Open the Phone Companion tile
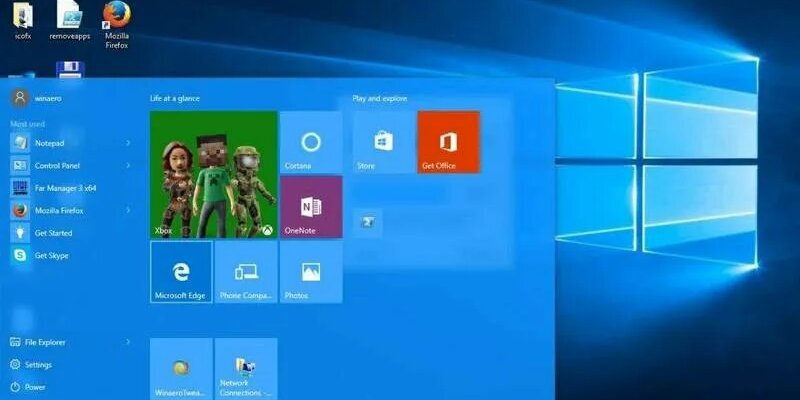Viewport: 800px width, 400px height. pos(246,272)
